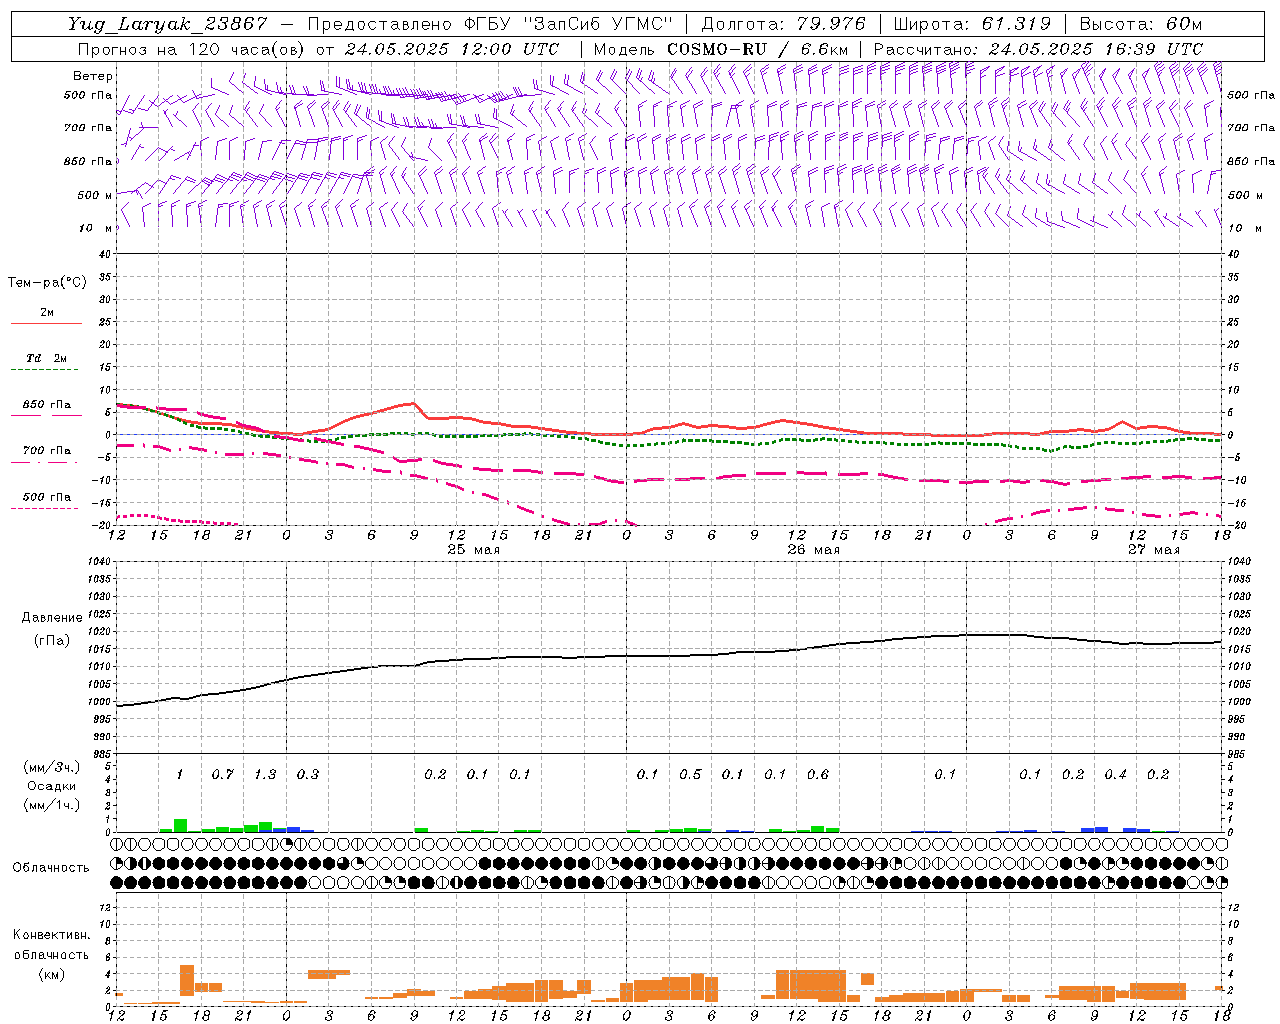Click the Осадки label

click(51, 786)
